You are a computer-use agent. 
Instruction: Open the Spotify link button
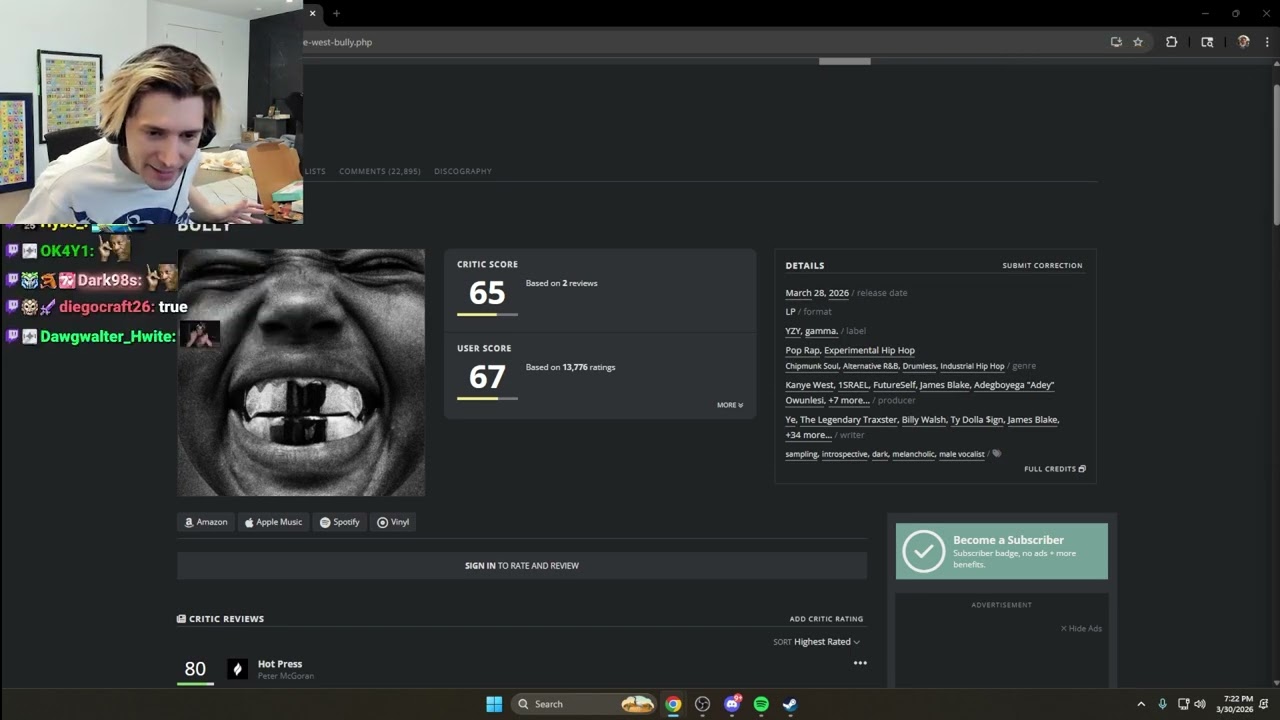tap(339, 522)
